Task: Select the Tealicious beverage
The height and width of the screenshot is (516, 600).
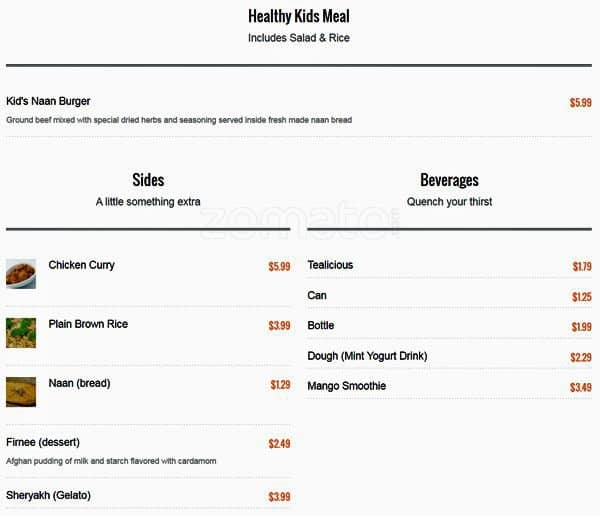Action: tap(330, 265)
